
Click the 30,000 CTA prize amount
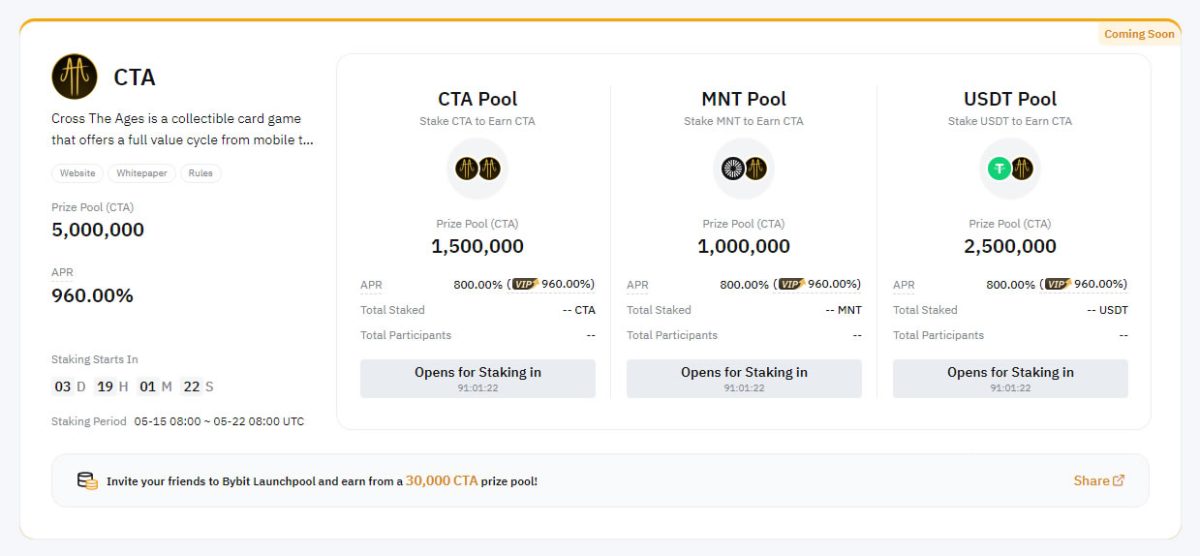442,481
